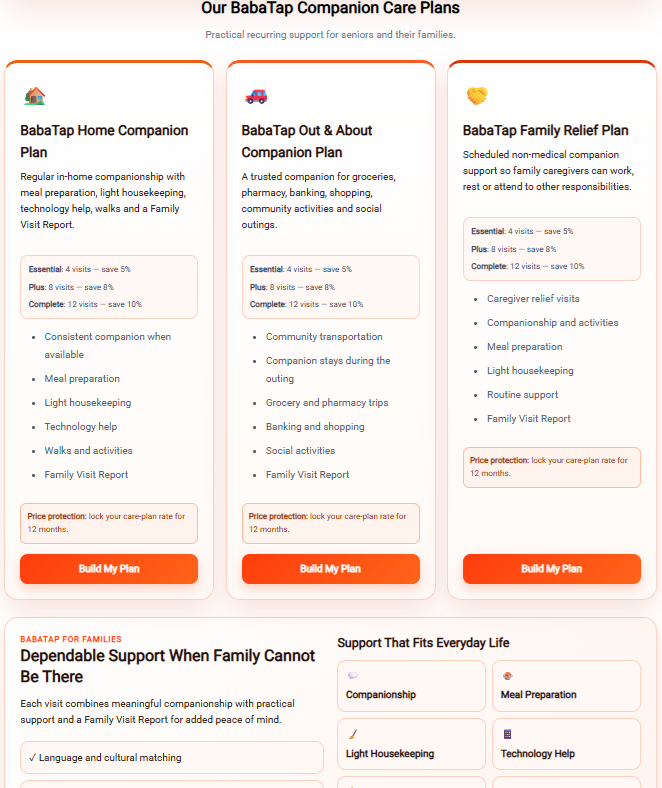Click the Complete 12 visits line in Home Companion
This screenshot has height=788, width=662.
click(x=85, y=305)
